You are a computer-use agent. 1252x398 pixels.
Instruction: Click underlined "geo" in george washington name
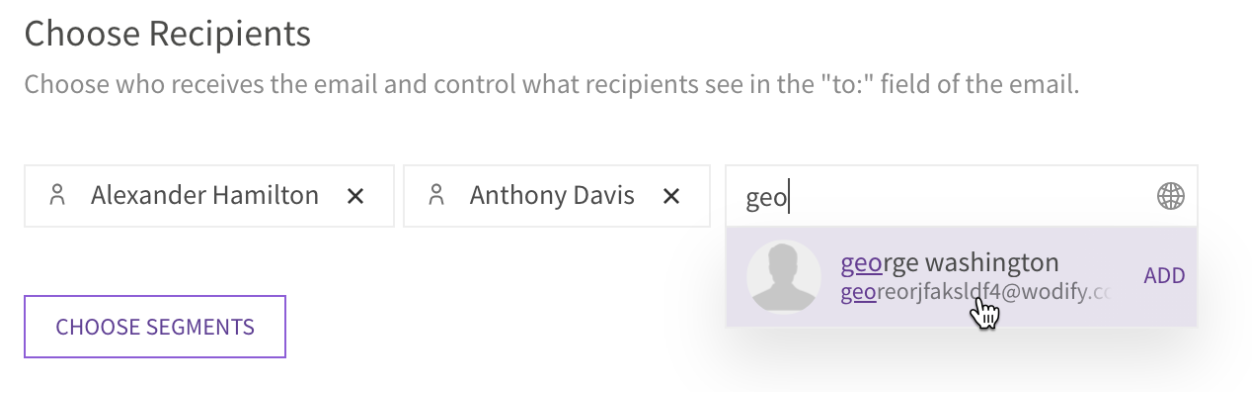(x=861, y=264)
